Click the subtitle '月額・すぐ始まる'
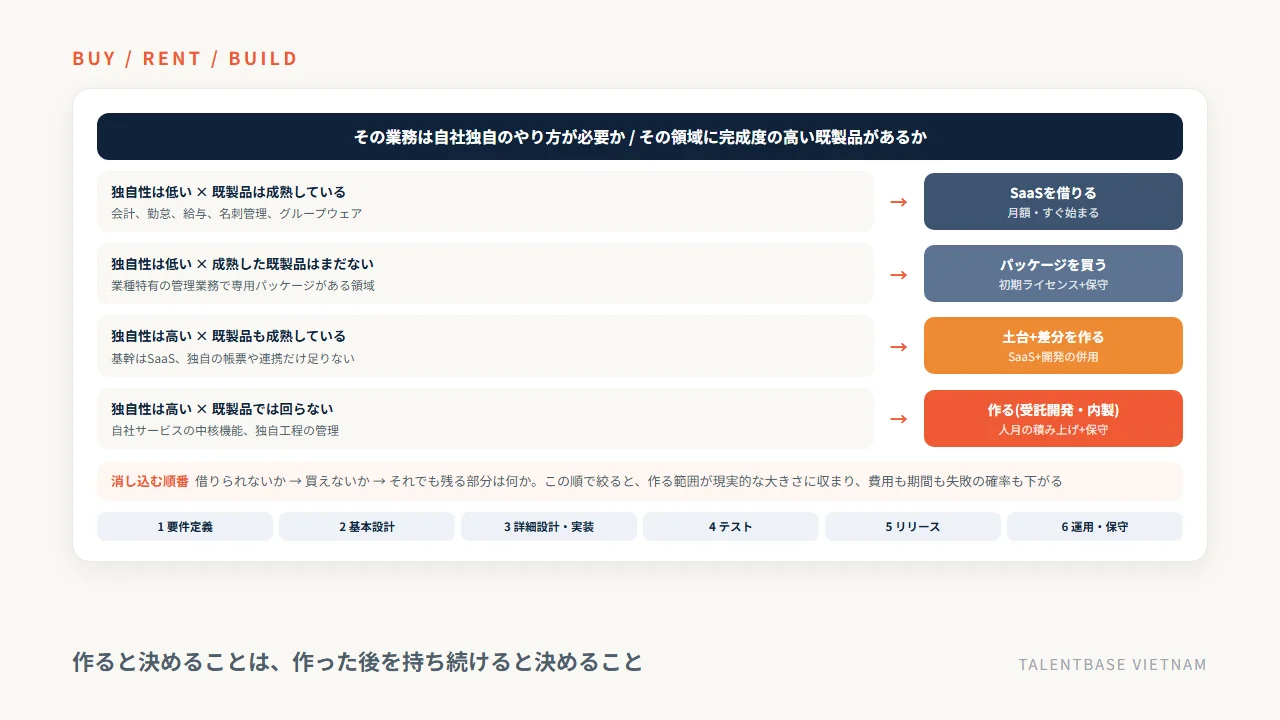This screenshot has width=1280, height=720. [1053, 213]
